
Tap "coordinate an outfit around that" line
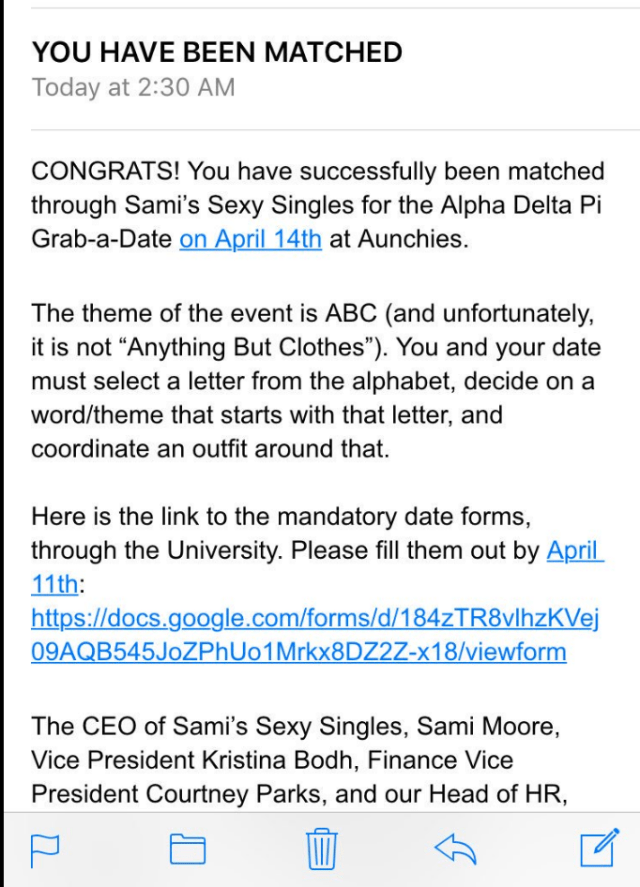210,449
